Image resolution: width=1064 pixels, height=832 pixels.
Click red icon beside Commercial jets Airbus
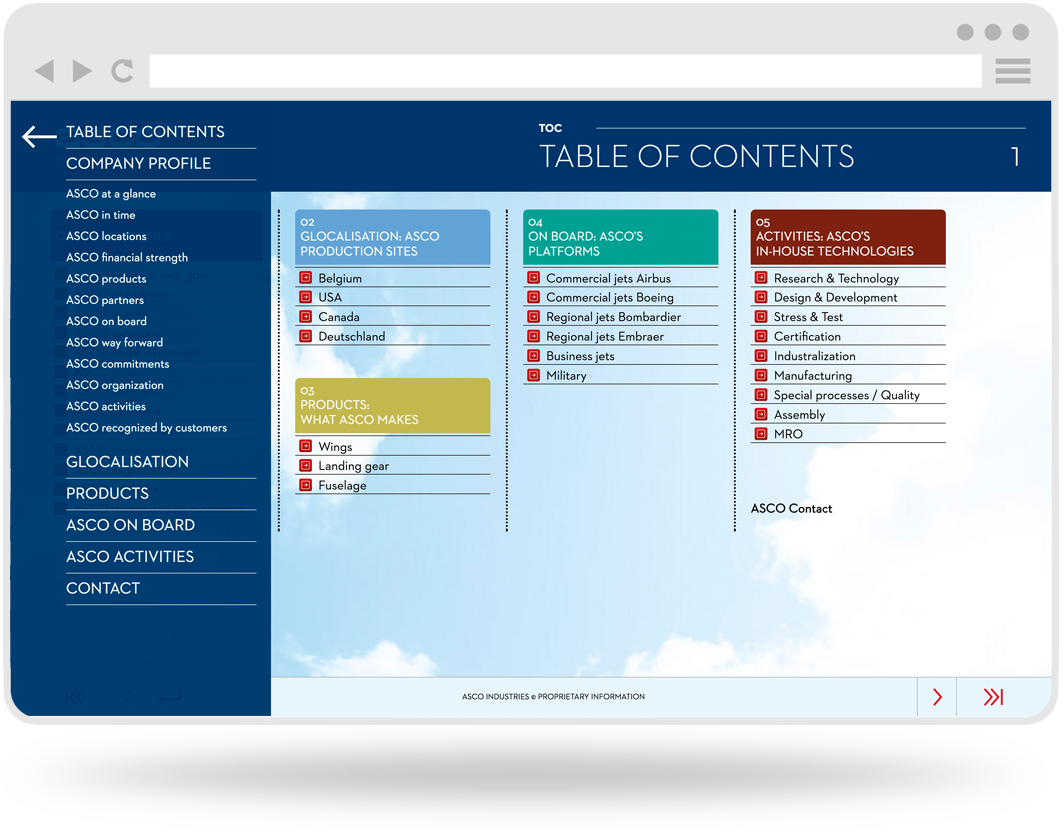533,278
